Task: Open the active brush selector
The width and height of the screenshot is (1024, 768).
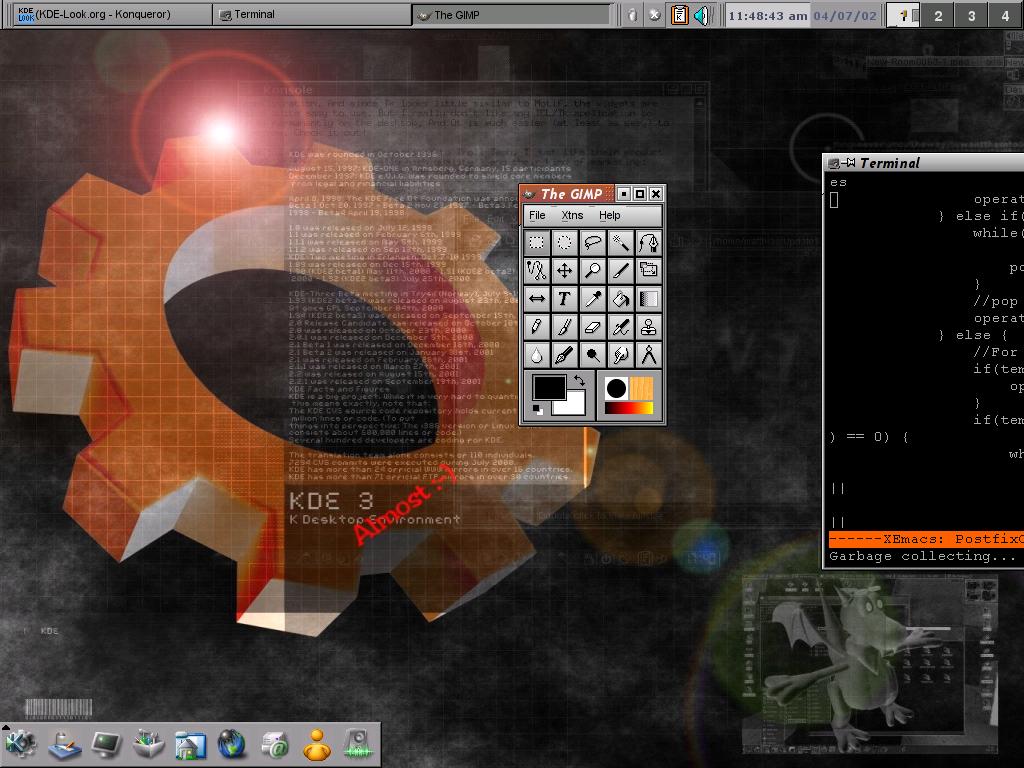Action: pos(616,389)
